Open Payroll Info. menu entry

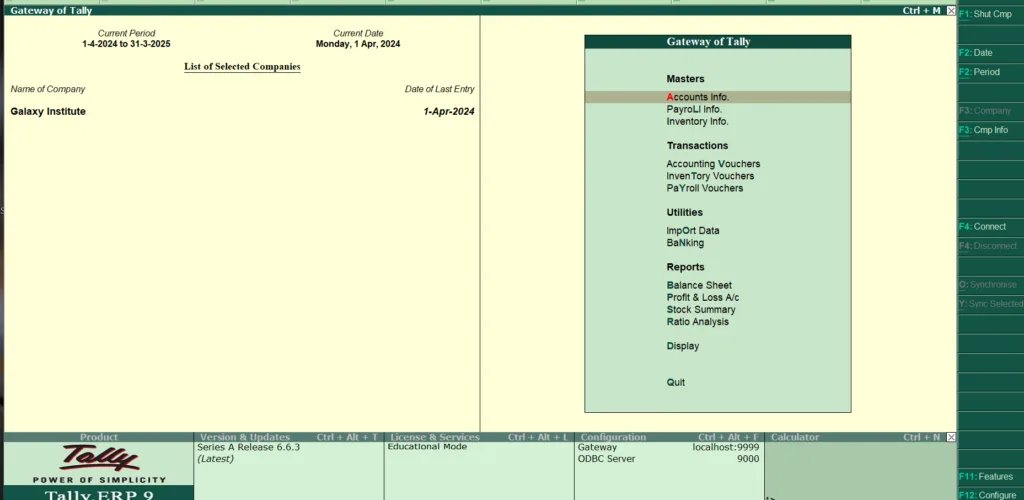click(x=694, y=109)
